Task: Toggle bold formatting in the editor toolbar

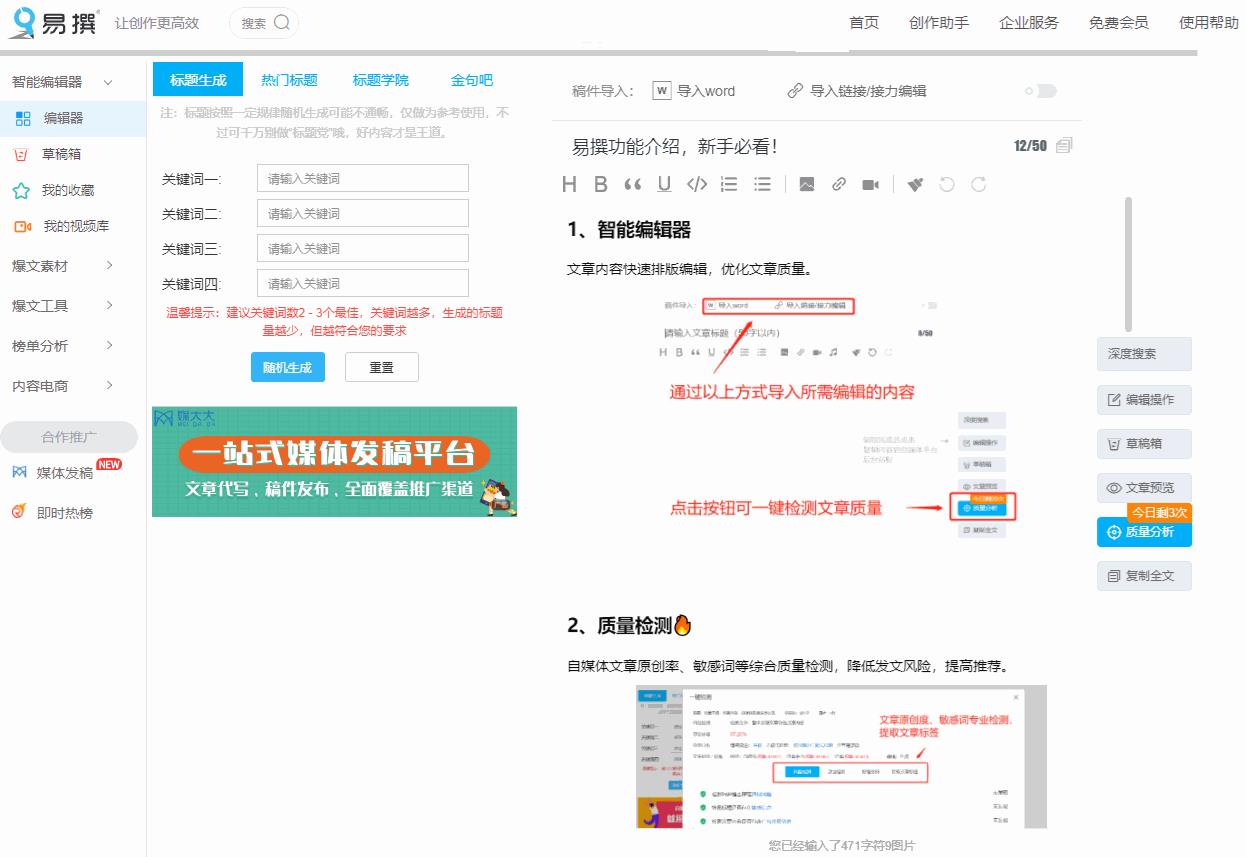Action: tap(601, 184)
